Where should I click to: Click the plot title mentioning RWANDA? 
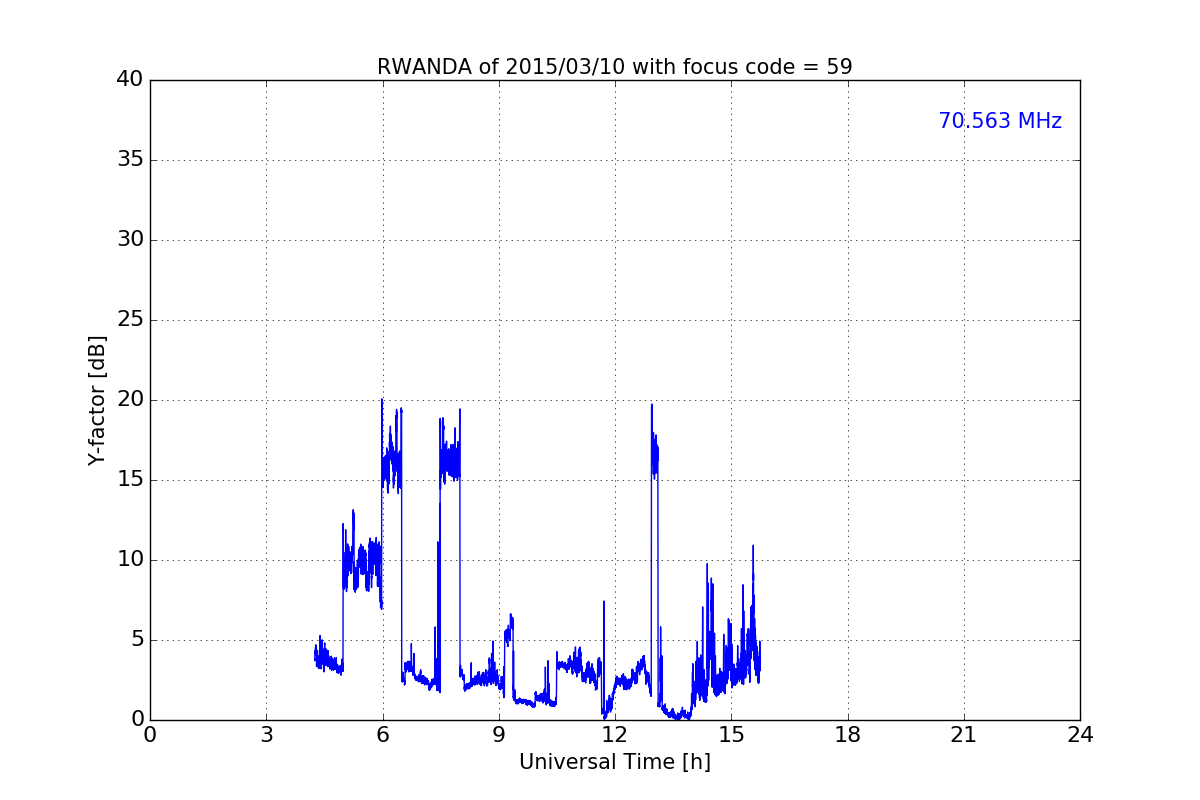(614, 67)
